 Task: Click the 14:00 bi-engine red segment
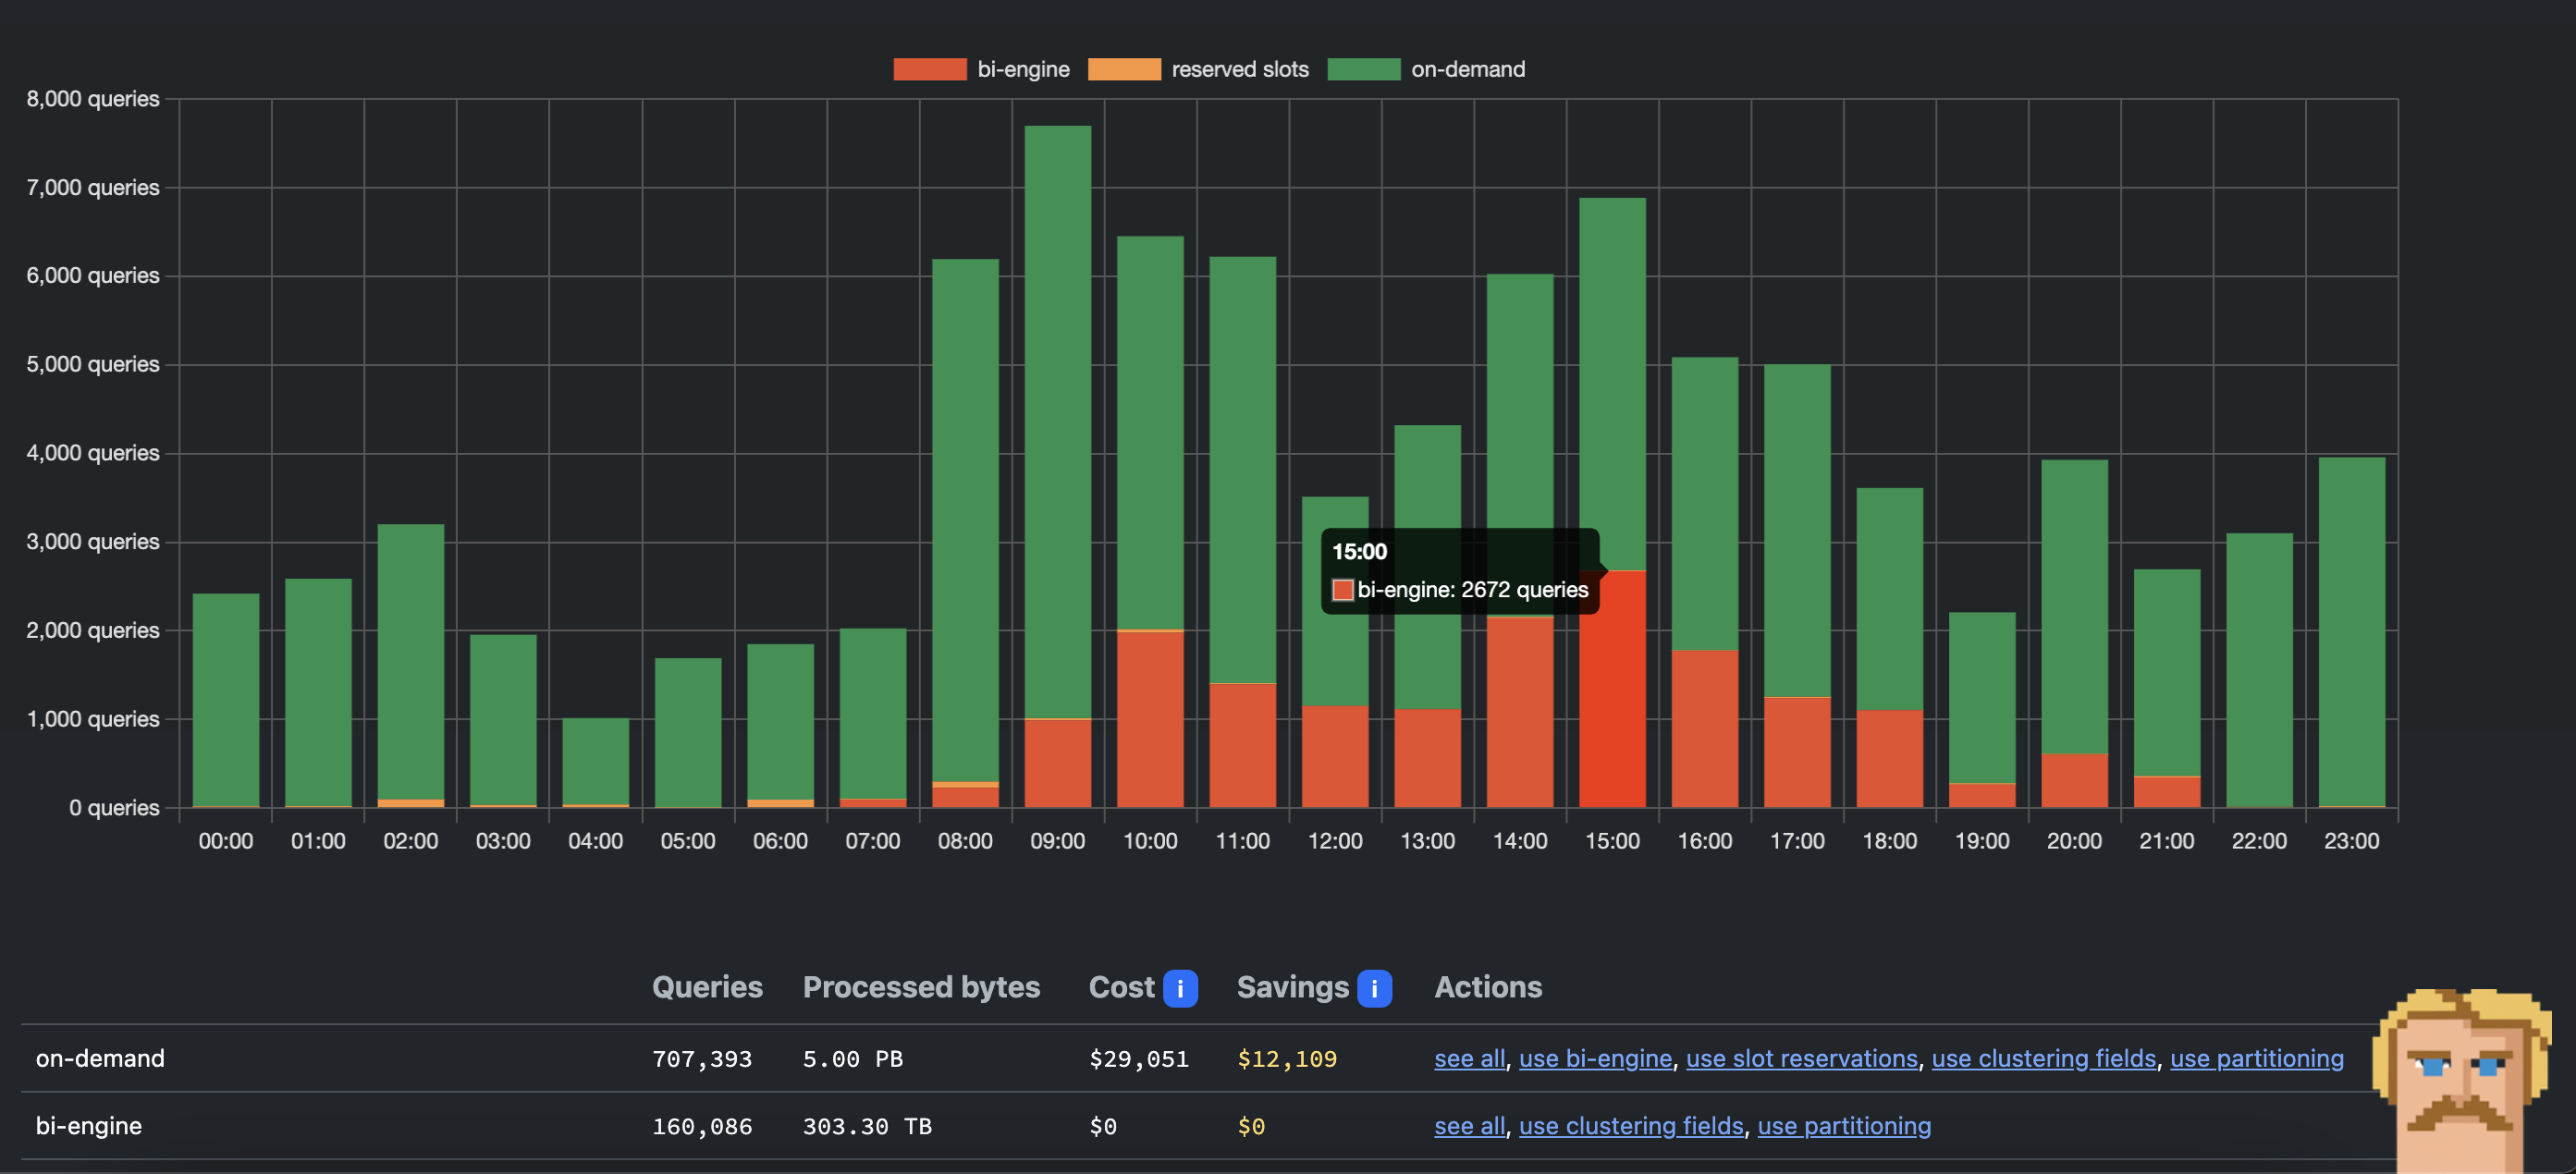(1519, 713)
